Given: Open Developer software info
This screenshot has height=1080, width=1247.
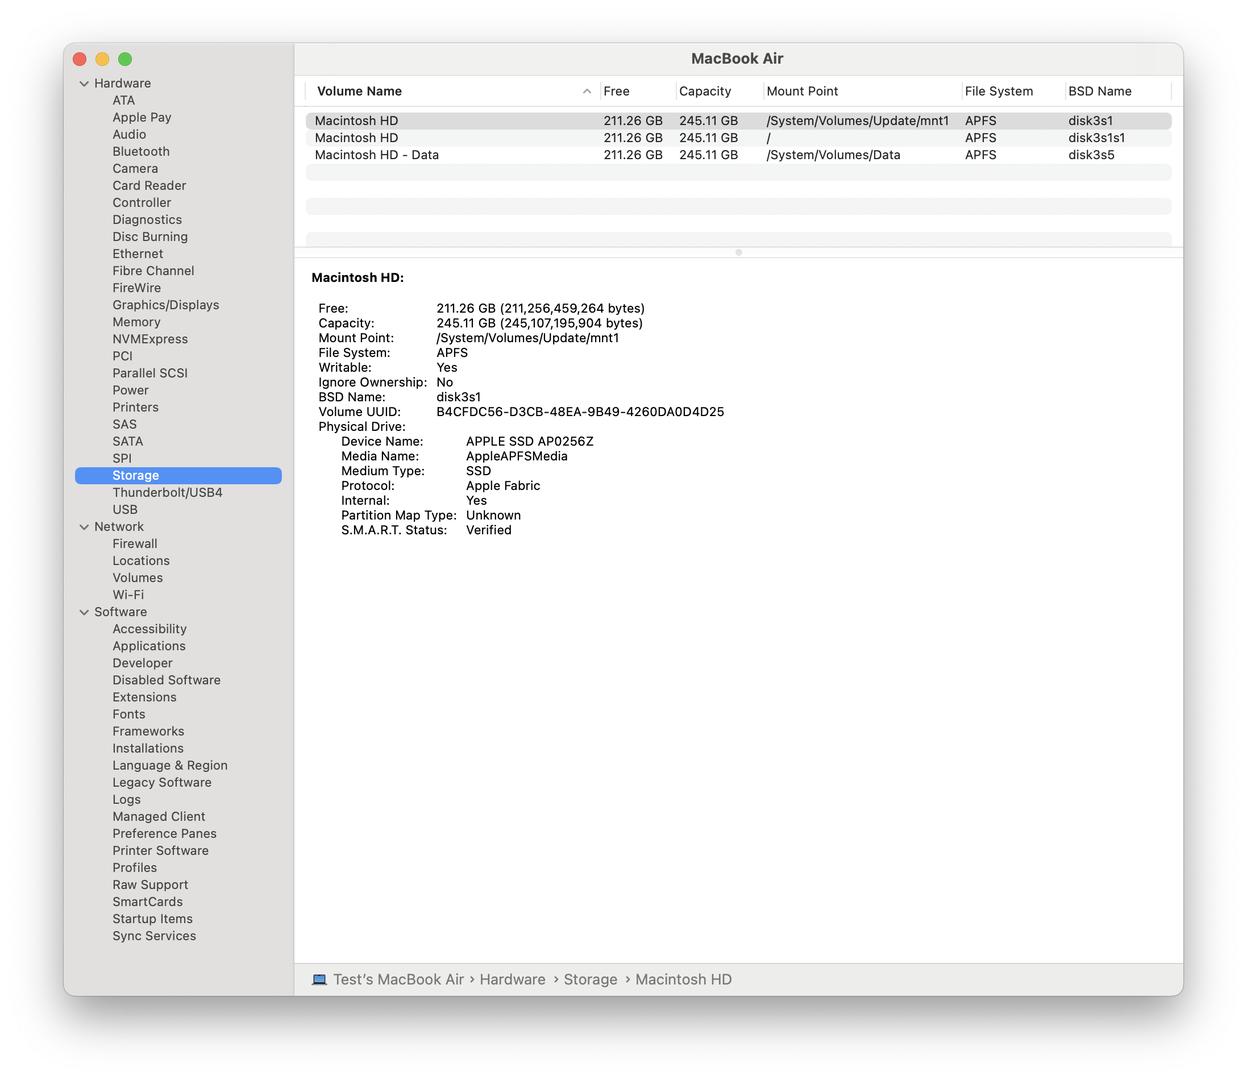Looking at the screenshot, I should click(x=142, y=663).
